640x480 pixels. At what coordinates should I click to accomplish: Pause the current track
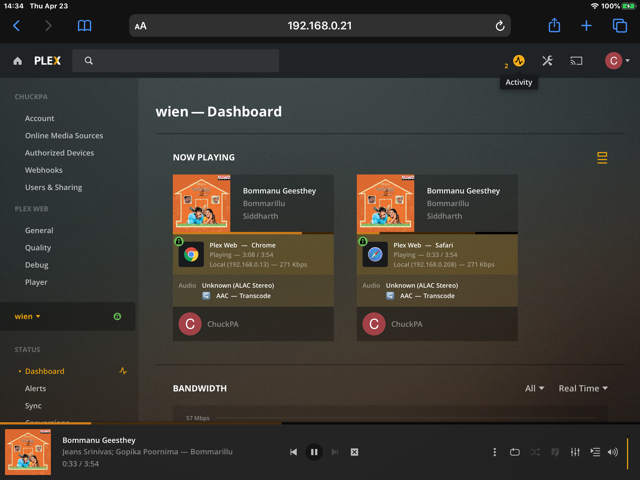pyautogui.click(x=314, y=452)
